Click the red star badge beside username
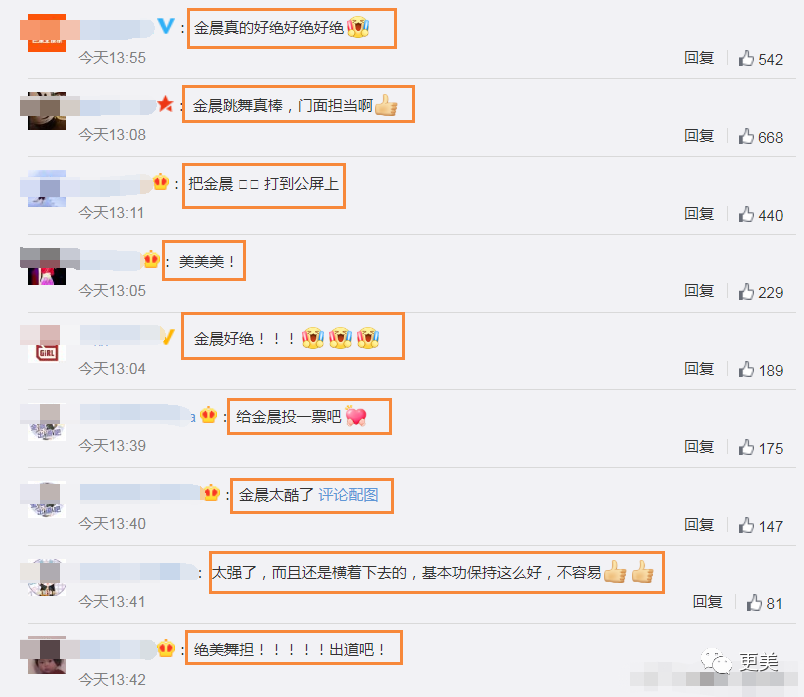The image size is (804, 697). point(165,104)
